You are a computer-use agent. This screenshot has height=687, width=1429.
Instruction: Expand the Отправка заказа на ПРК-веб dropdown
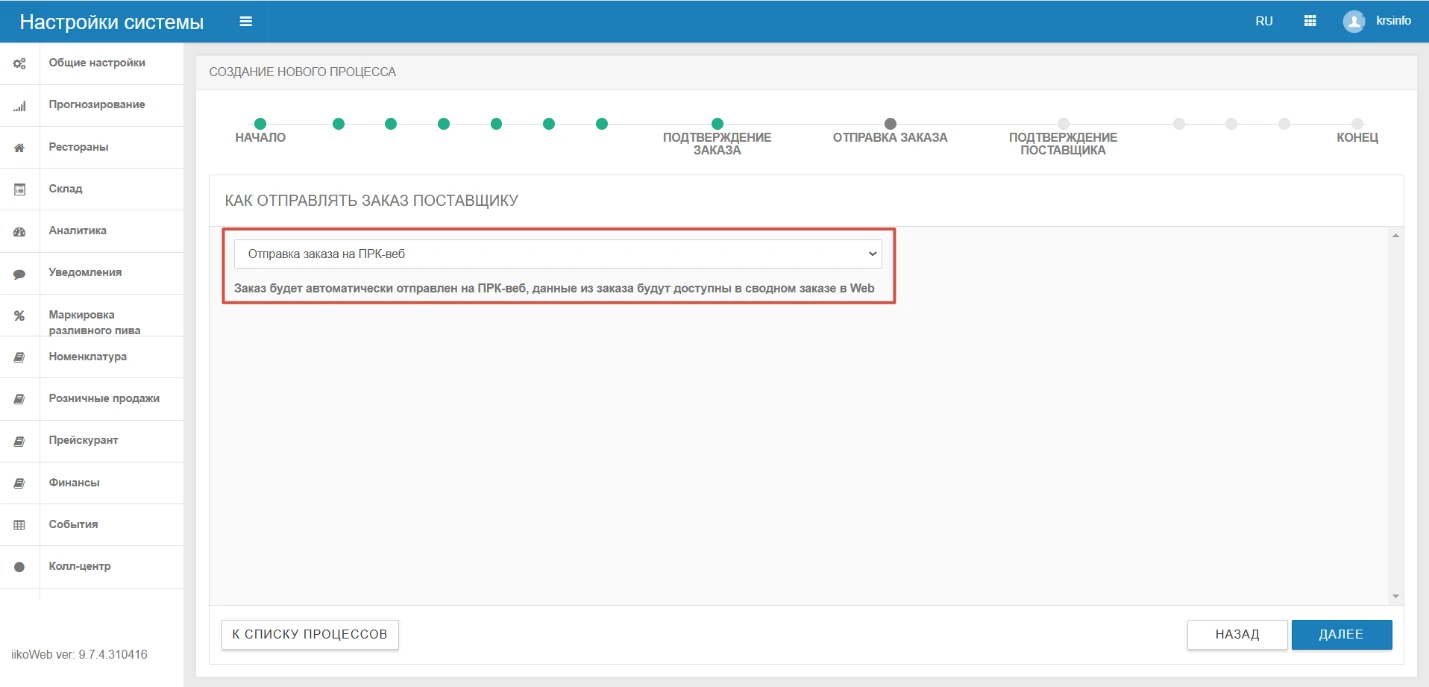point(558,254)
